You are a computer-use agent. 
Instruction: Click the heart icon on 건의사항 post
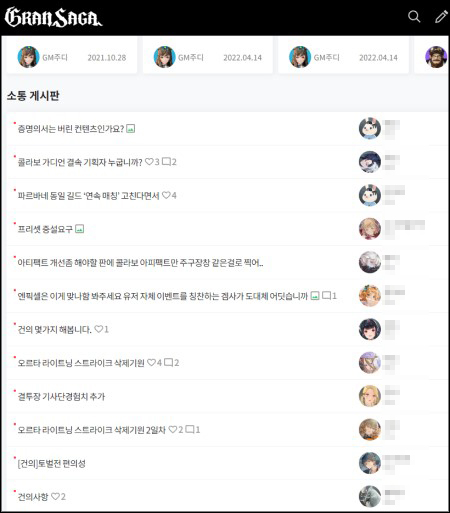(x=55, y=496)
